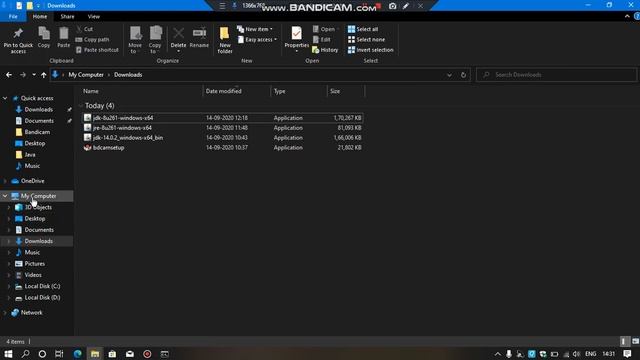Screen dimensions: 640x360
Task: Create a New folder
Action: 224,40
